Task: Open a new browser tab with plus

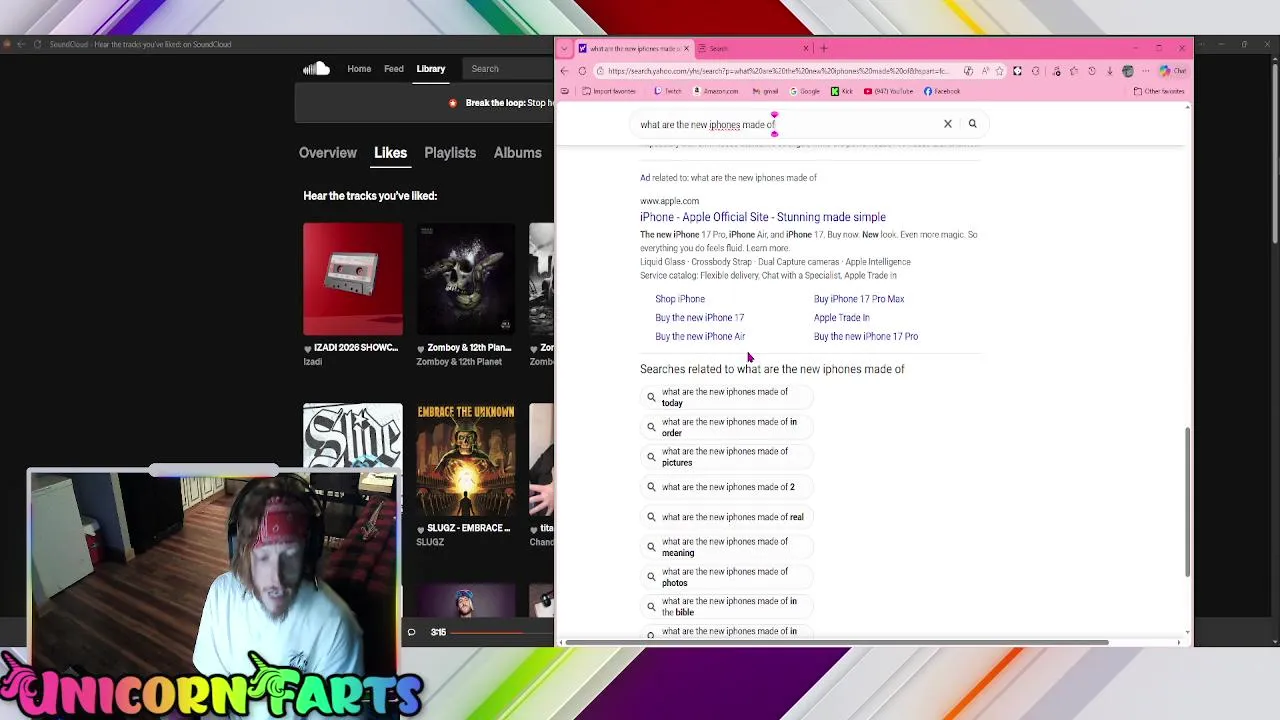Action: 824,48
